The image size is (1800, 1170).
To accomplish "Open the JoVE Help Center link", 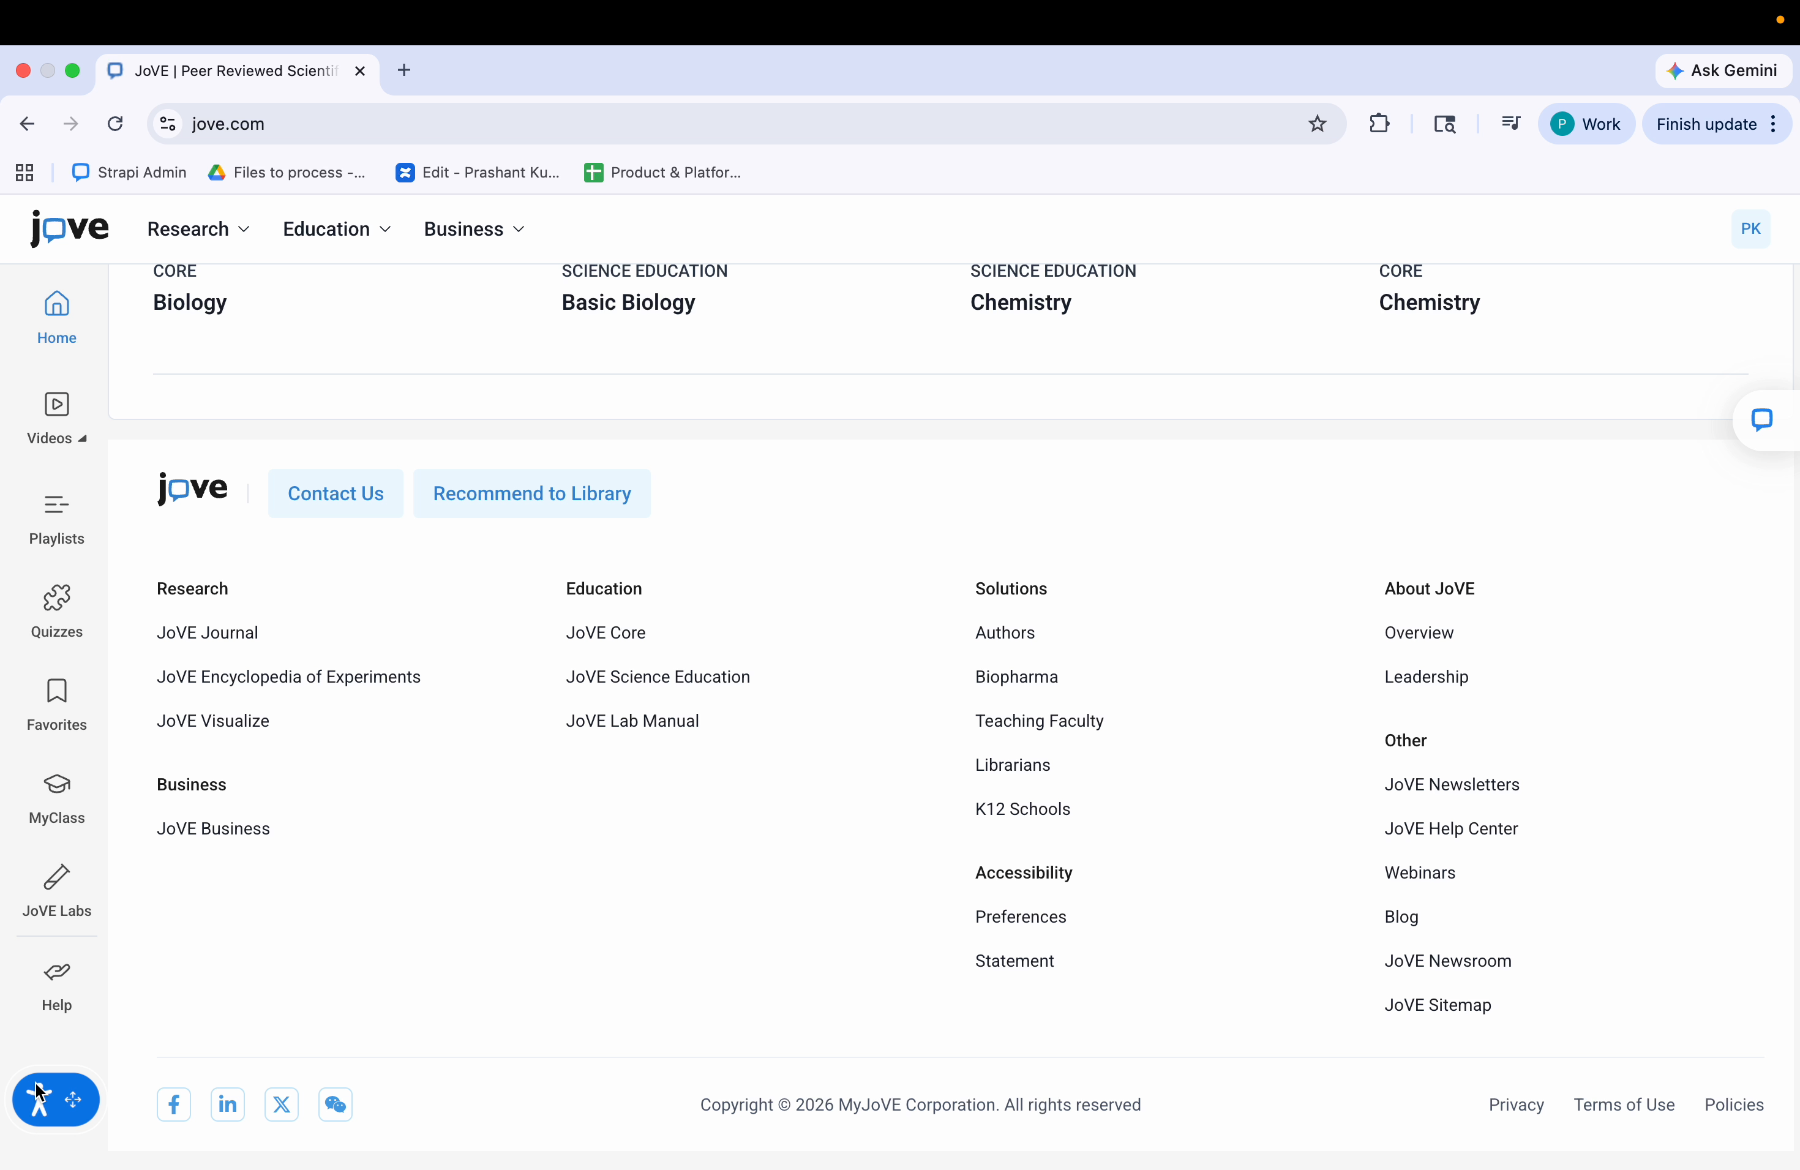I will click(x=1451, y=829).
